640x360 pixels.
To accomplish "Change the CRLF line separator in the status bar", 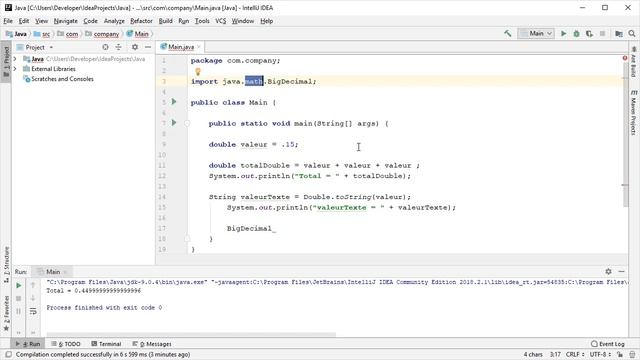I will tap(575, 354).
